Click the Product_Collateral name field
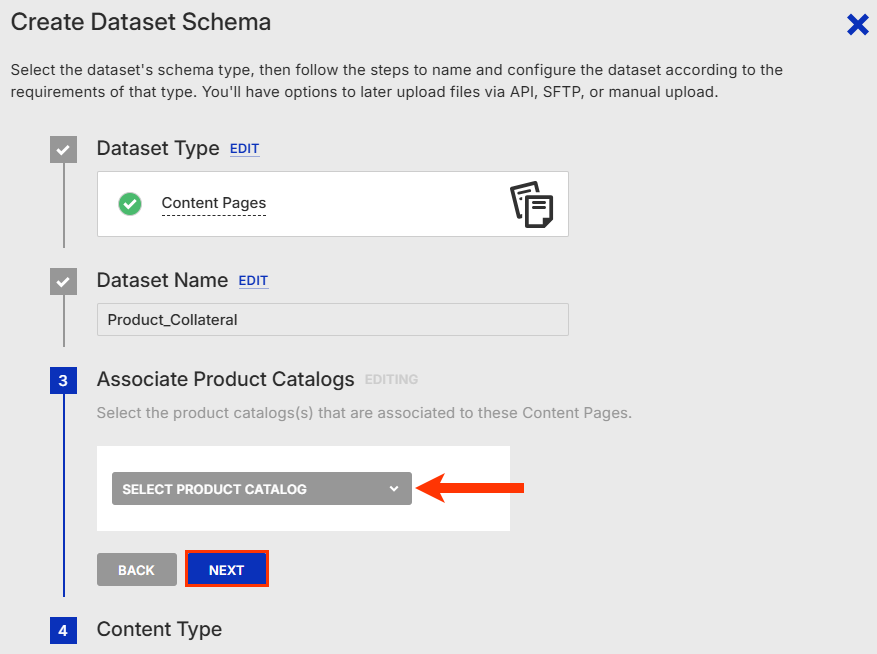This screenshot has width=877, height=654. coord(332,320)
